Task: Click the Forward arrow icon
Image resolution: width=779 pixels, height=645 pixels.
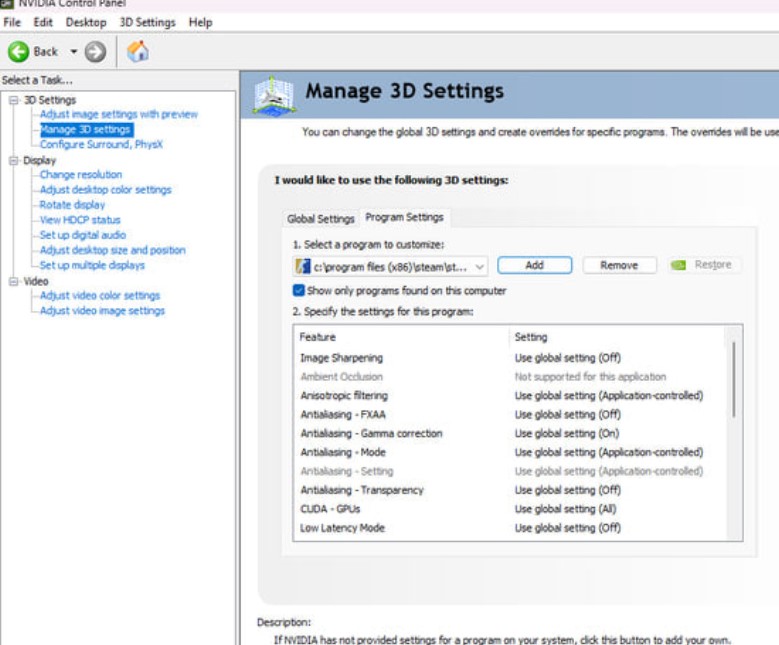Action: [95, 51]
